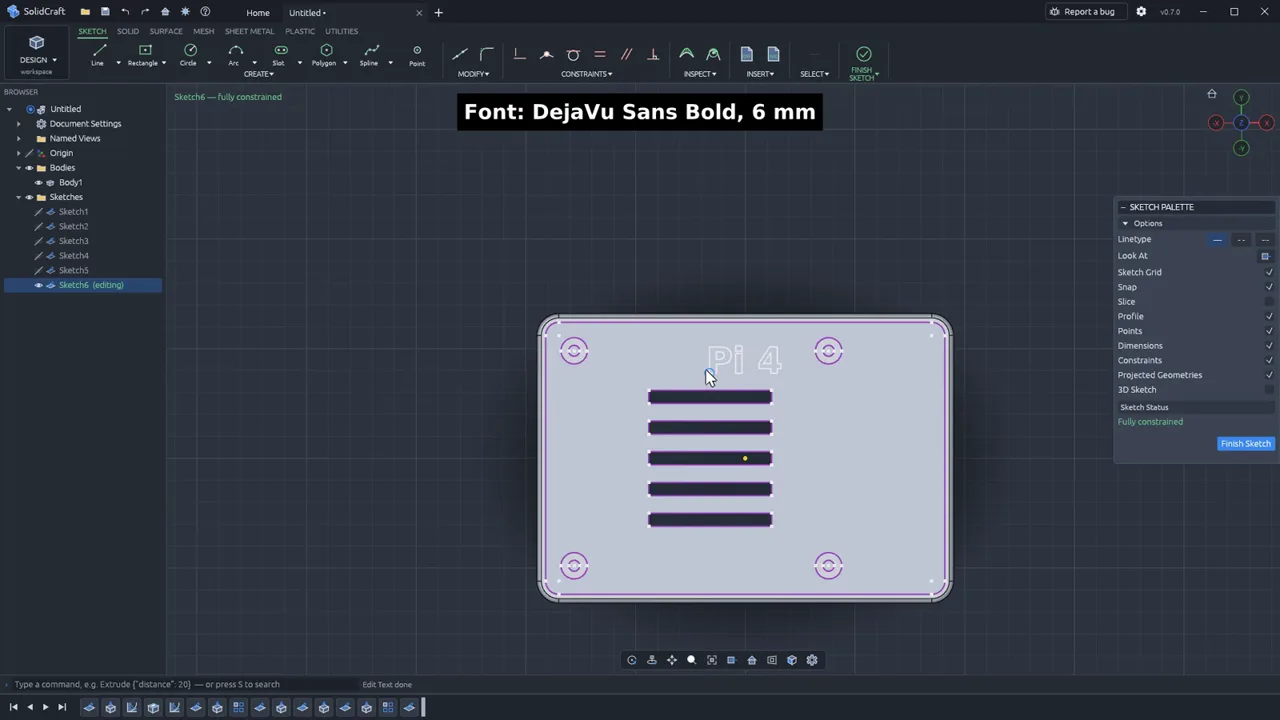
Task: Open the CREATE dropdown menu
Action: pos(258,74)
